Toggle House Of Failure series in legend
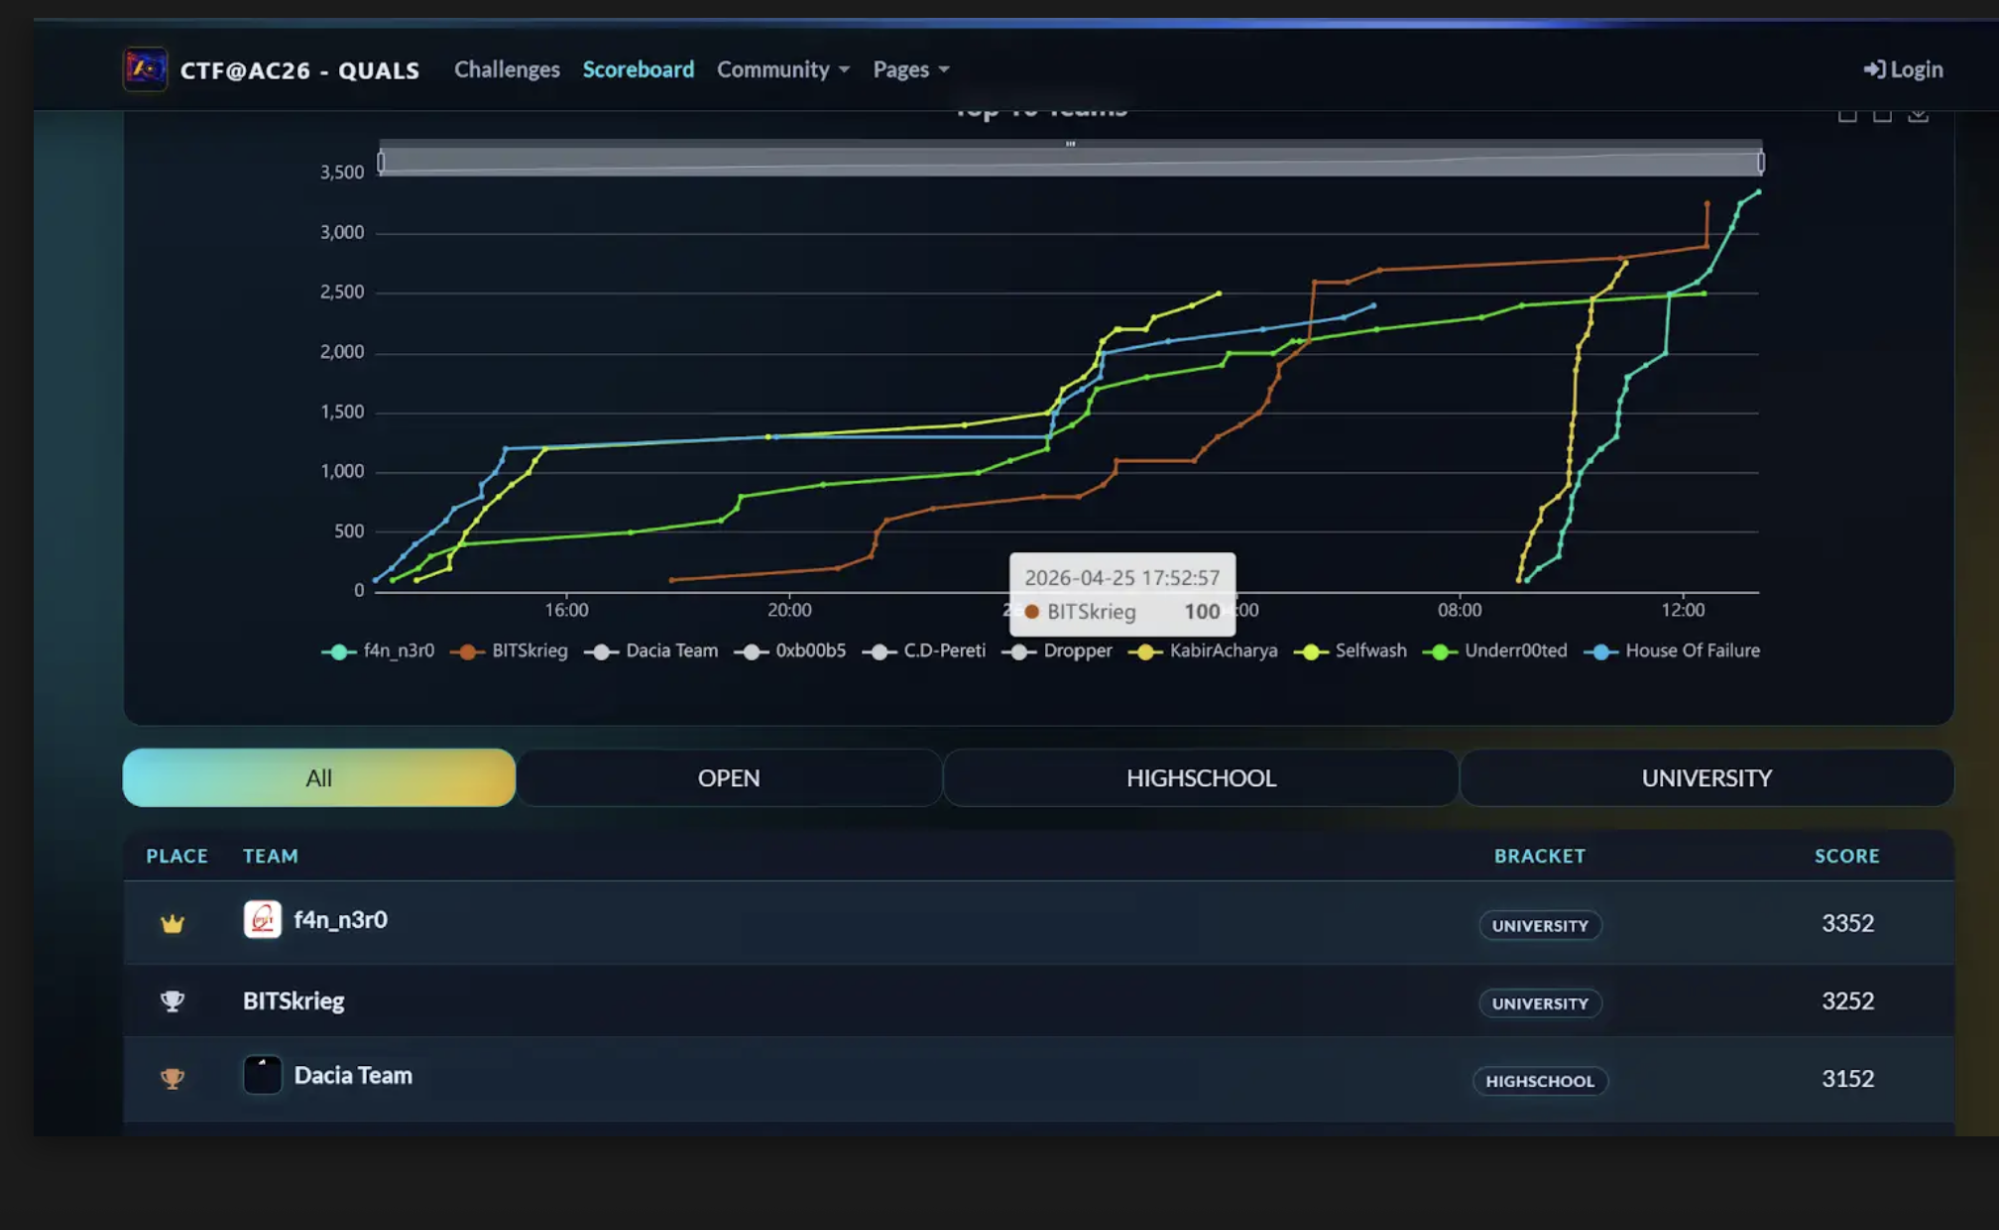Image resolution: width=1999 pixels, height=1230 pixels. (x=1672, y=651)
